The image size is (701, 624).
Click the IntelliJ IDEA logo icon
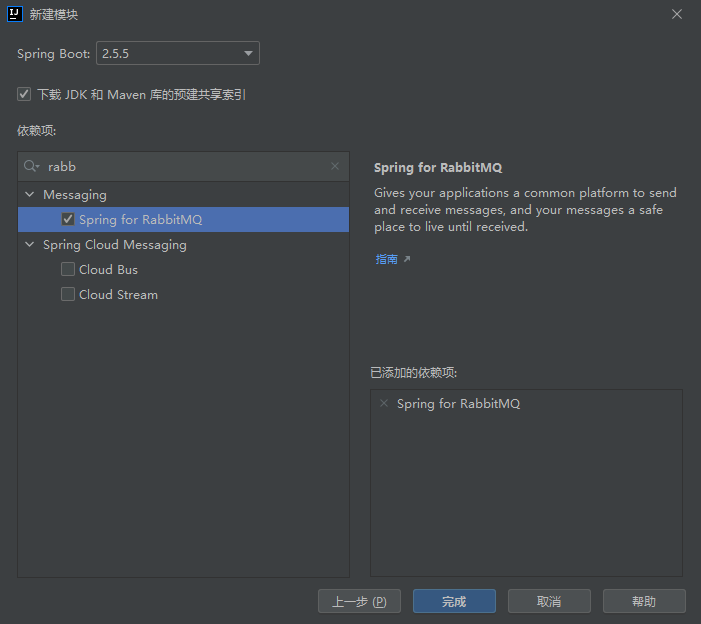(15, 14)
